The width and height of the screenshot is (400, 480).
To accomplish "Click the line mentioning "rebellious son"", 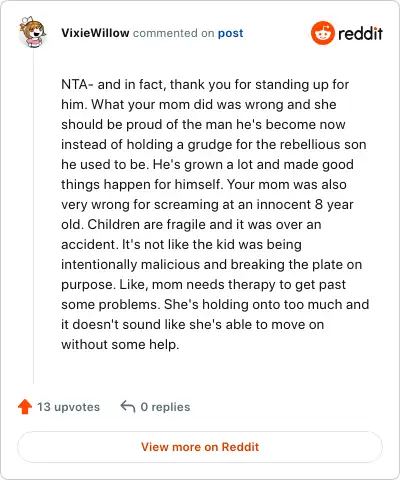I will pos(214,144).
